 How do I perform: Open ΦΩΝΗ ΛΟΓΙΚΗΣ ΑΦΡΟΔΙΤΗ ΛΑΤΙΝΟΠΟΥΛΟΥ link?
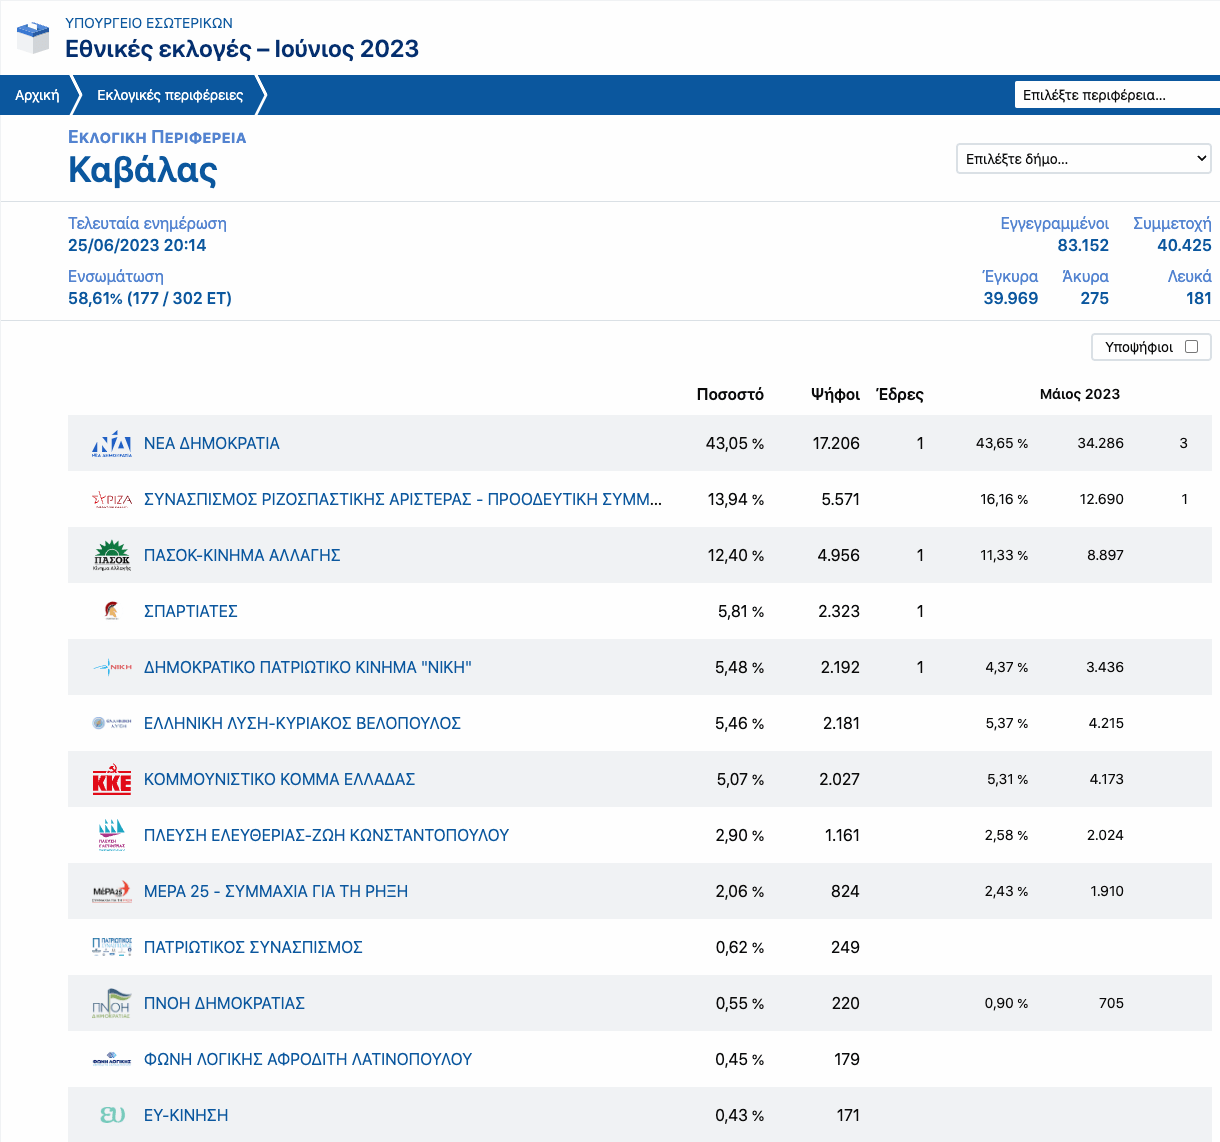pos(308,1059)
